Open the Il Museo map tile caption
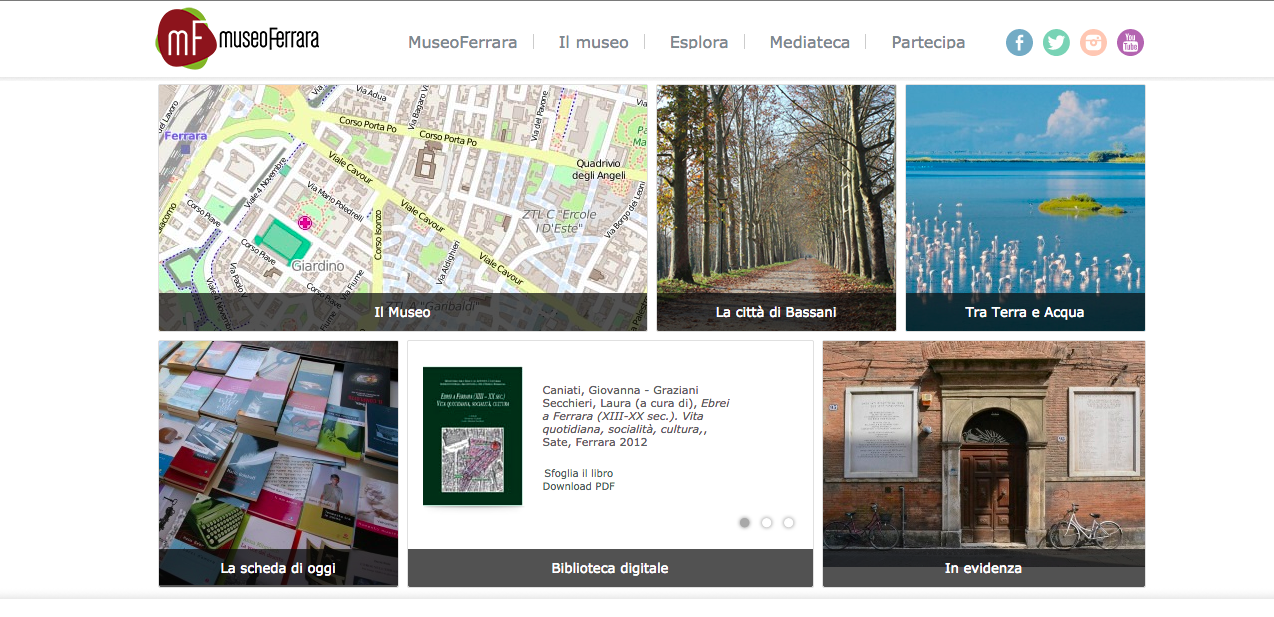This screenshot has height=617, width=1274. point(402,312)
